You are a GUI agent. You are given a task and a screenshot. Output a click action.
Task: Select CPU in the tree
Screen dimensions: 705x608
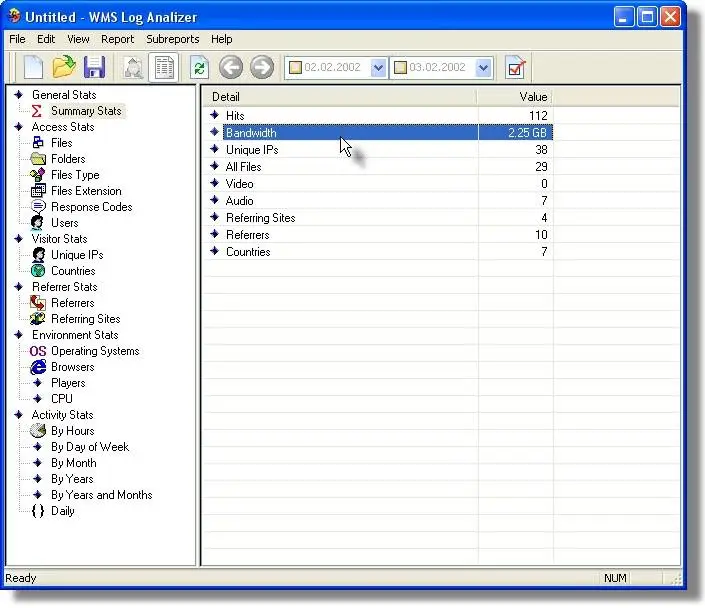coord(62,399)
